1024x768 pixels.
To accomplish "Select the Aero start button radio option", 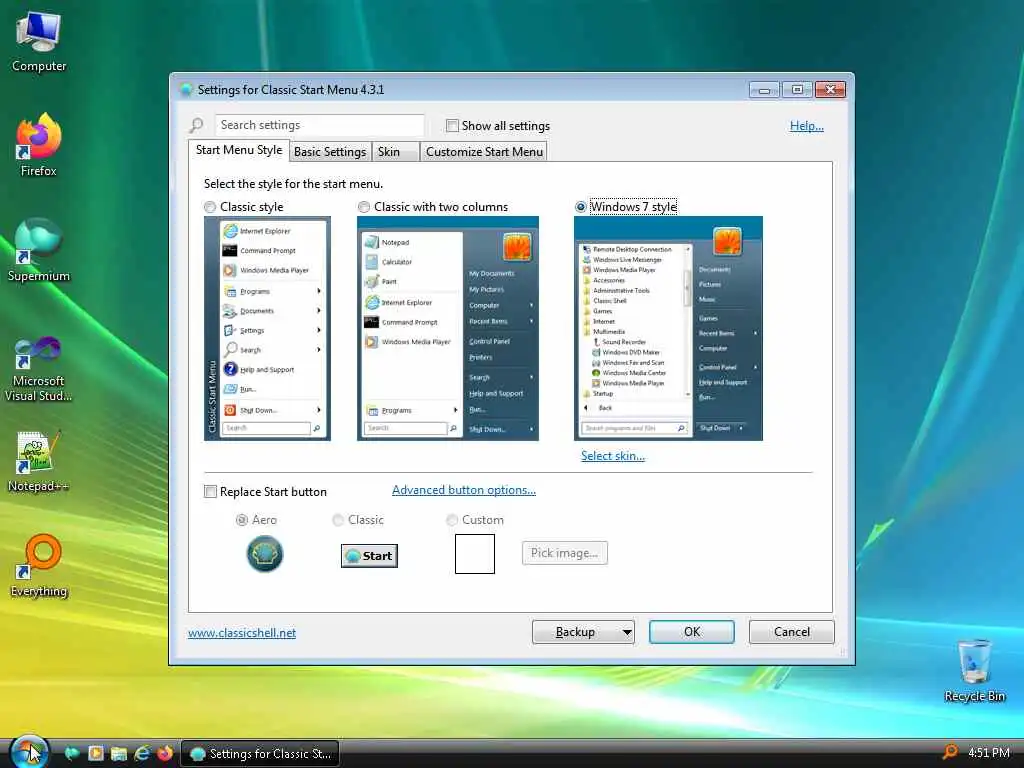I will tap(242, 520).
